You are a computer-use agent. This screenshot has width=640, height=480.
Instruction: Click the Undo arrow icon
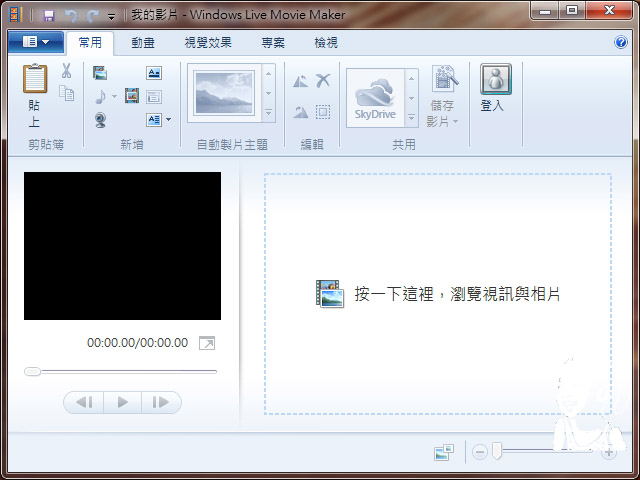71,16
